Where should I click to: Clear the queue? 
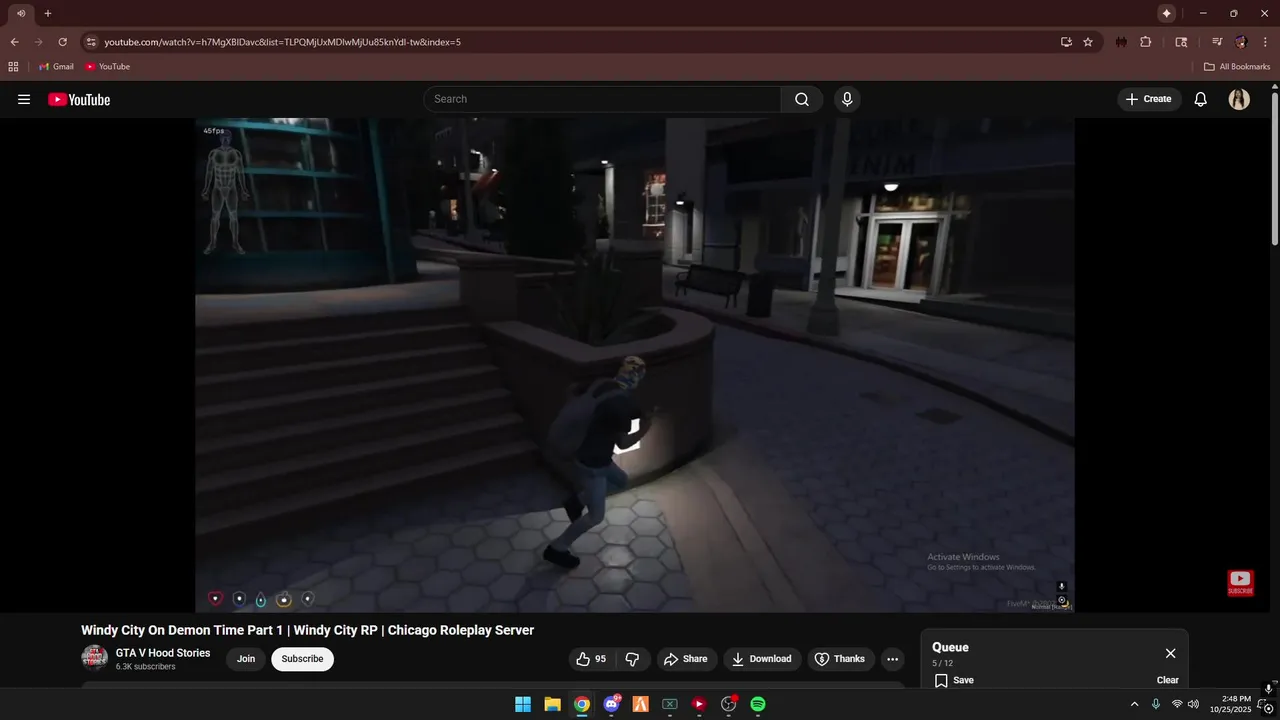(1168, 680)
